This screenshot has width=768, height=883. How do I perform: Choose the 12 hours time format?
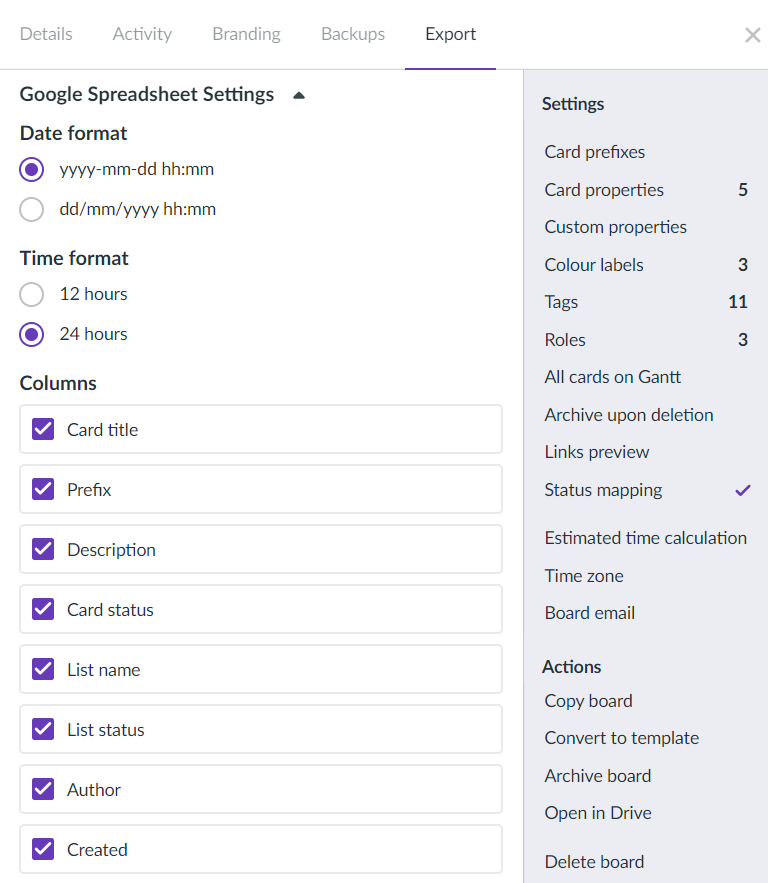click(32, 295)
